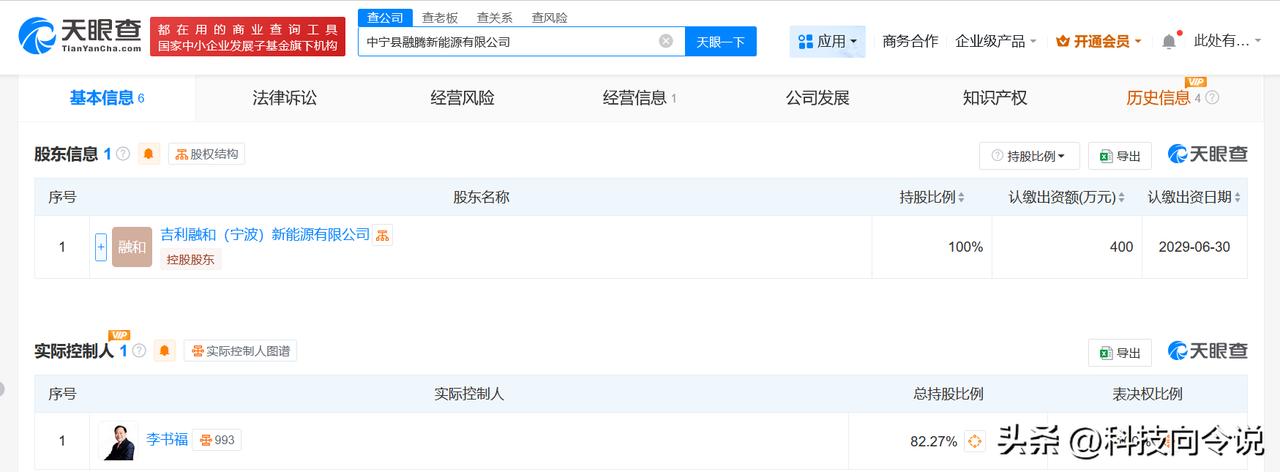Click the 股东名称 column header

click(481, 197)
